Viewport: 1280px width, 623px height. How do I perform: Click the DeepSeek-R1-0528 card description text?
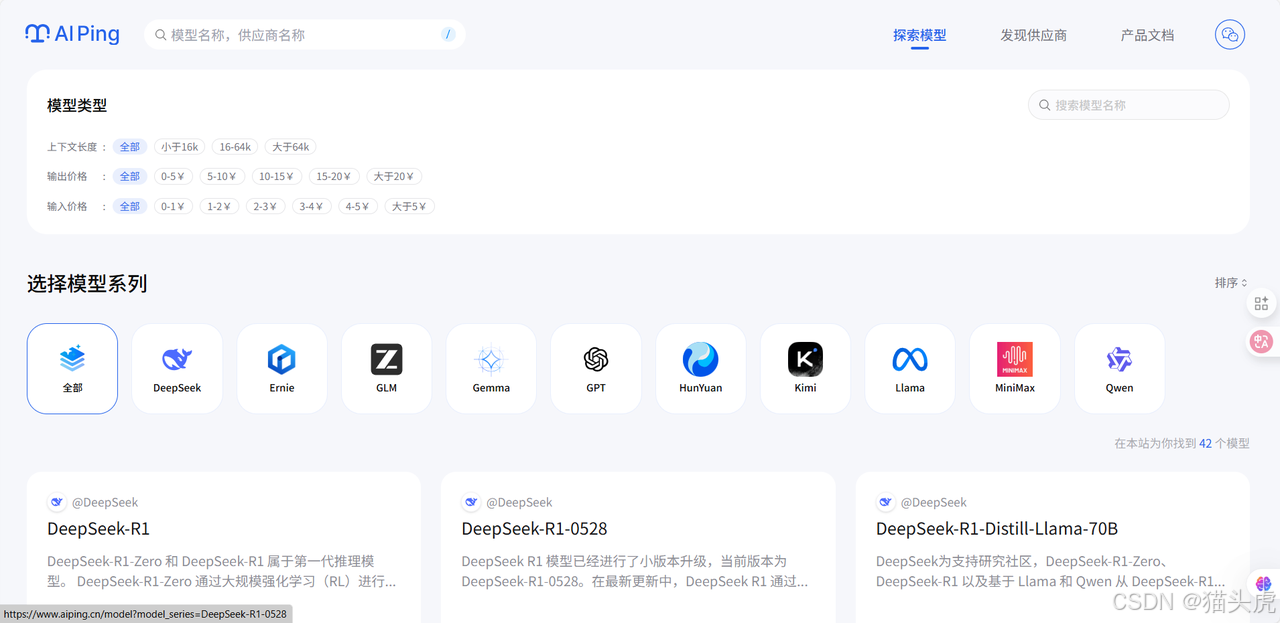click(635, 571)
